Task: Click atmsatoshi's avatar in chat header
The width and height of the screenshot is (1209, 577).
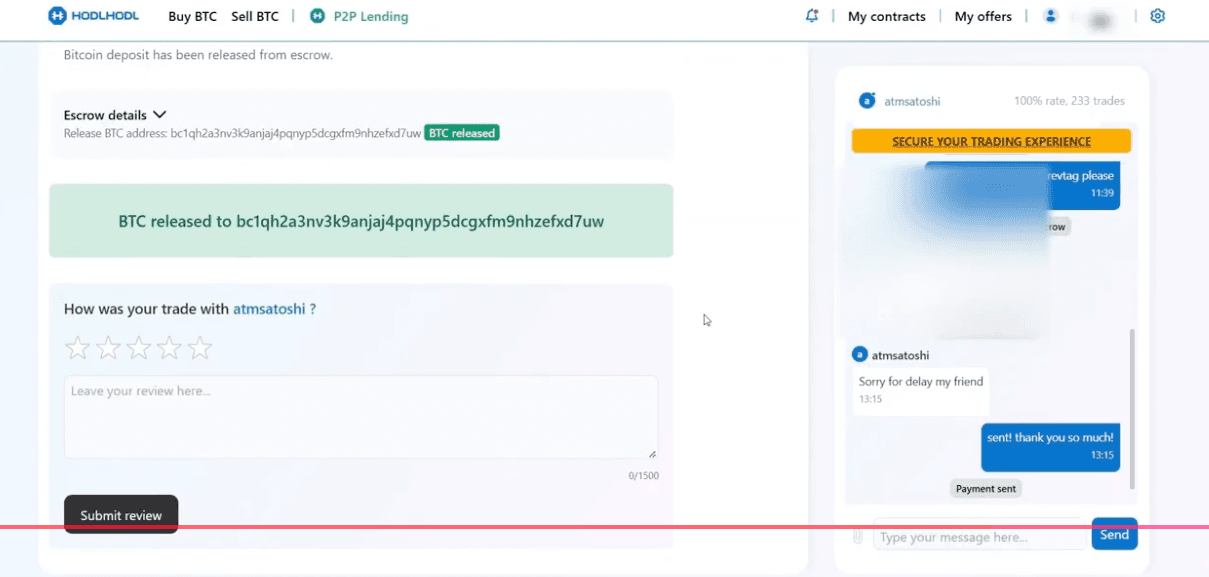Action: [x=867, y=100]
